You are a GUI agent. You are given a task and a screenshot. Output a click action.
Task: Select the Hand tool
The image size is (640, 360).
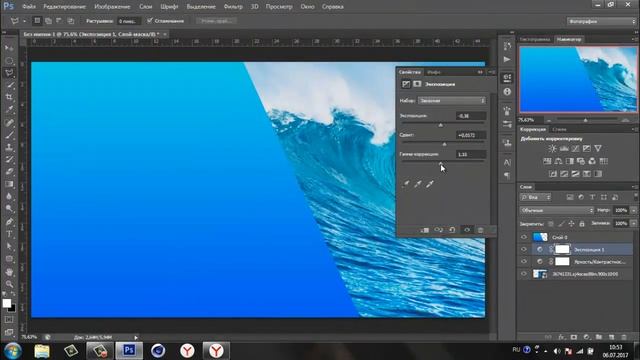click(9, 272)
